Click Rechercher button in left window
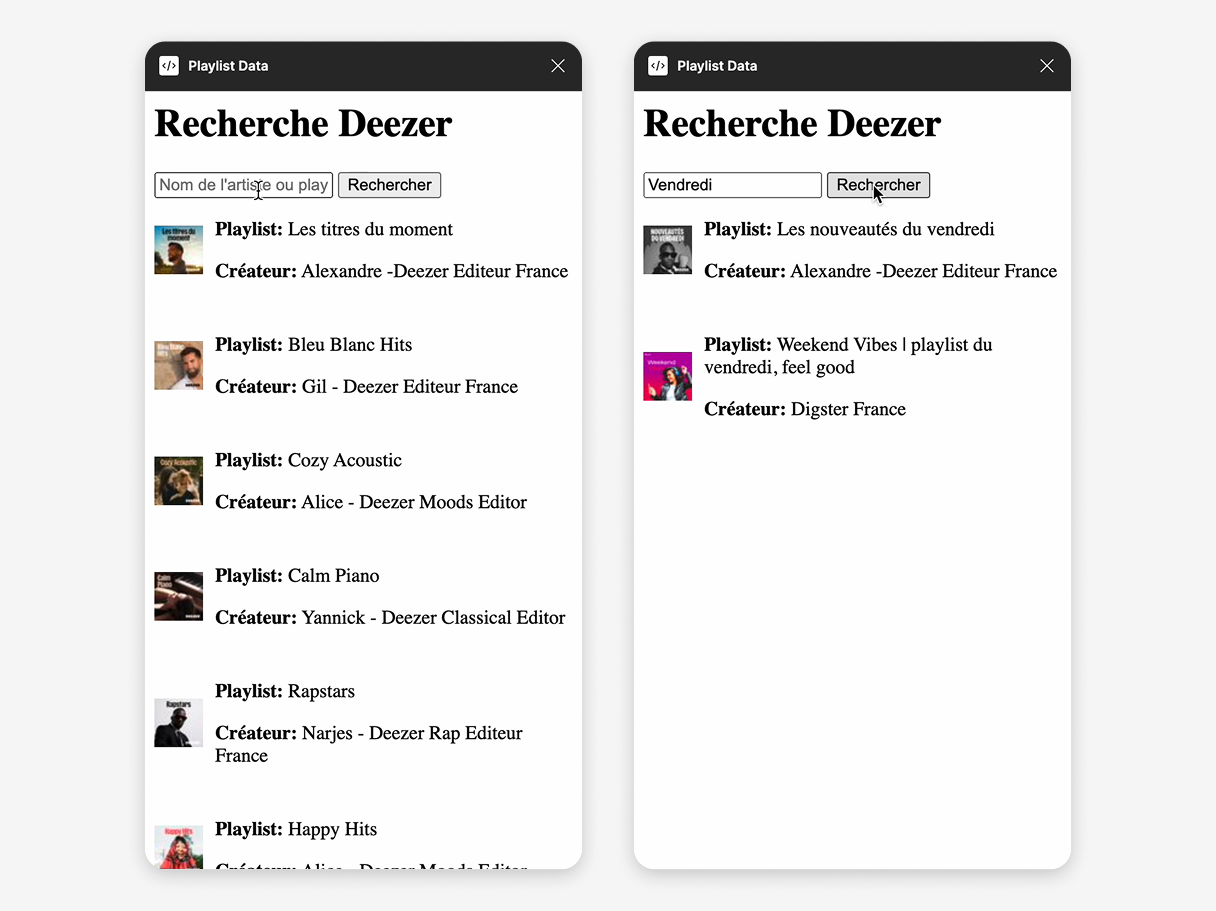 [389, 185]
